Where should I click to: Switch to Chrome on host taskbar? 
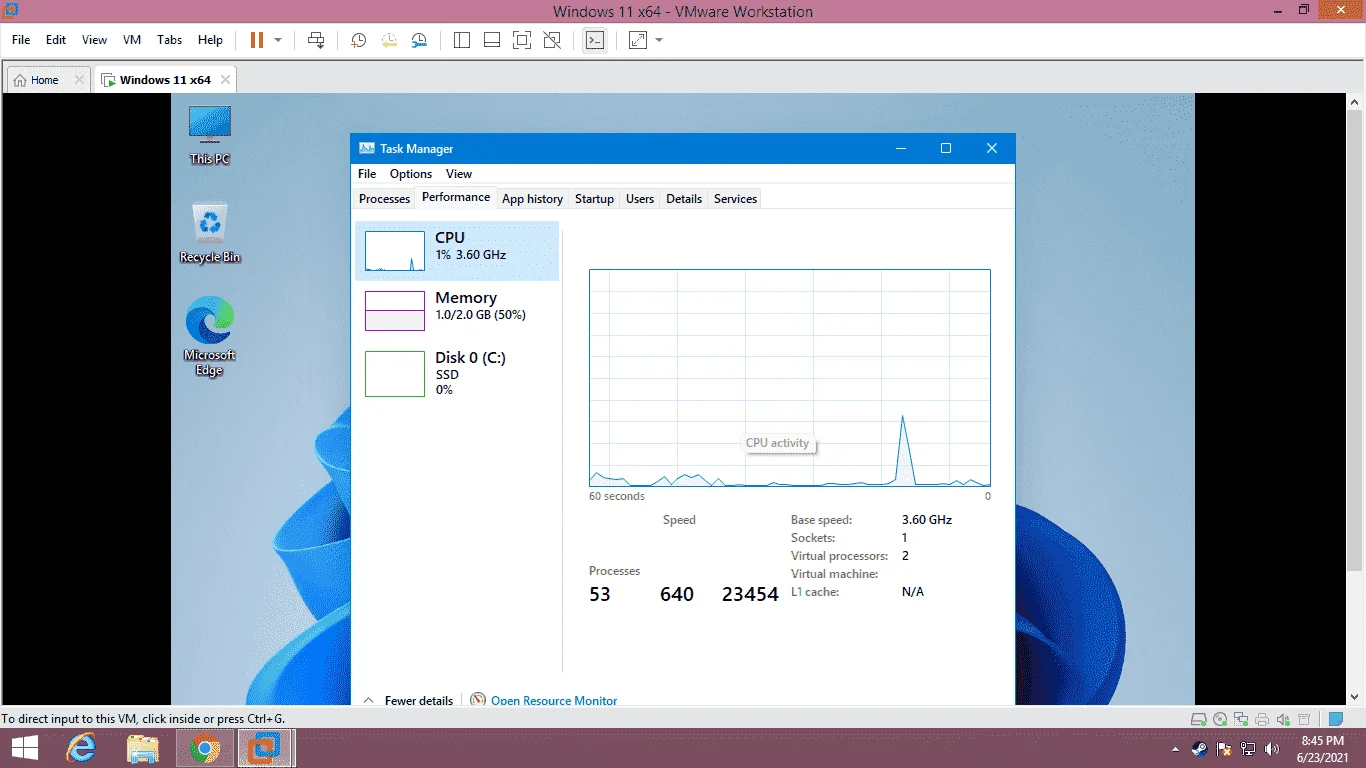[x=205, y=748]
